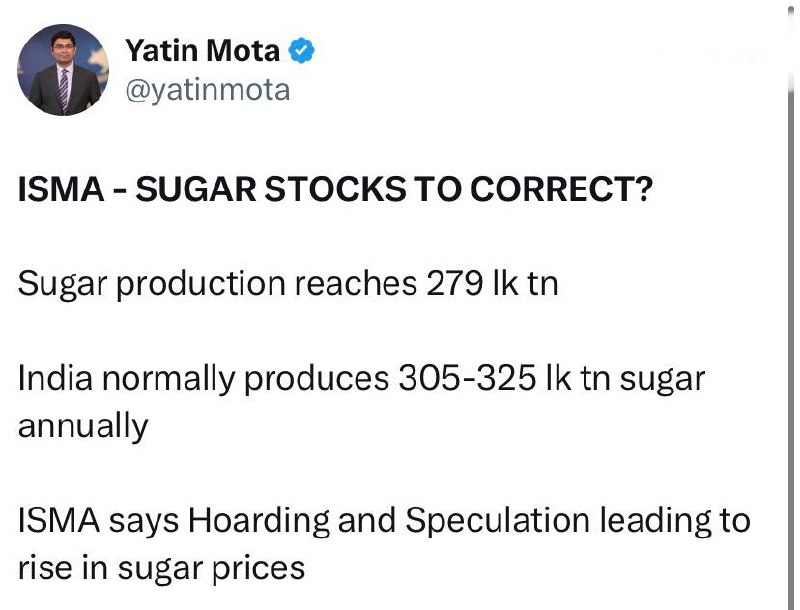This screenshot has width=800, height=610.
Task: Click the word CORRECT? in the headline
Action: [561, 189]
